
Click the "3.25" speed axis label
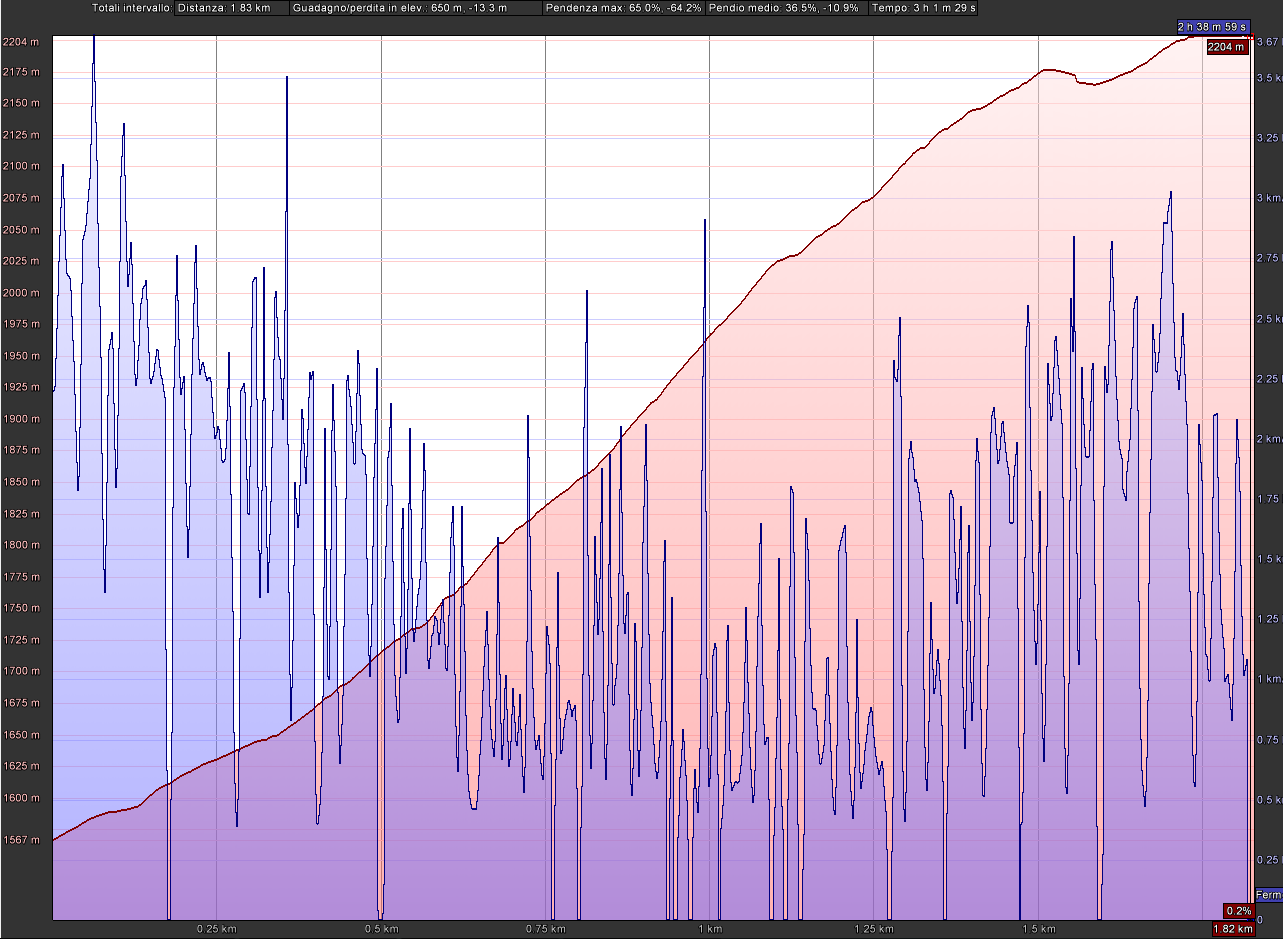point(1268,137)
